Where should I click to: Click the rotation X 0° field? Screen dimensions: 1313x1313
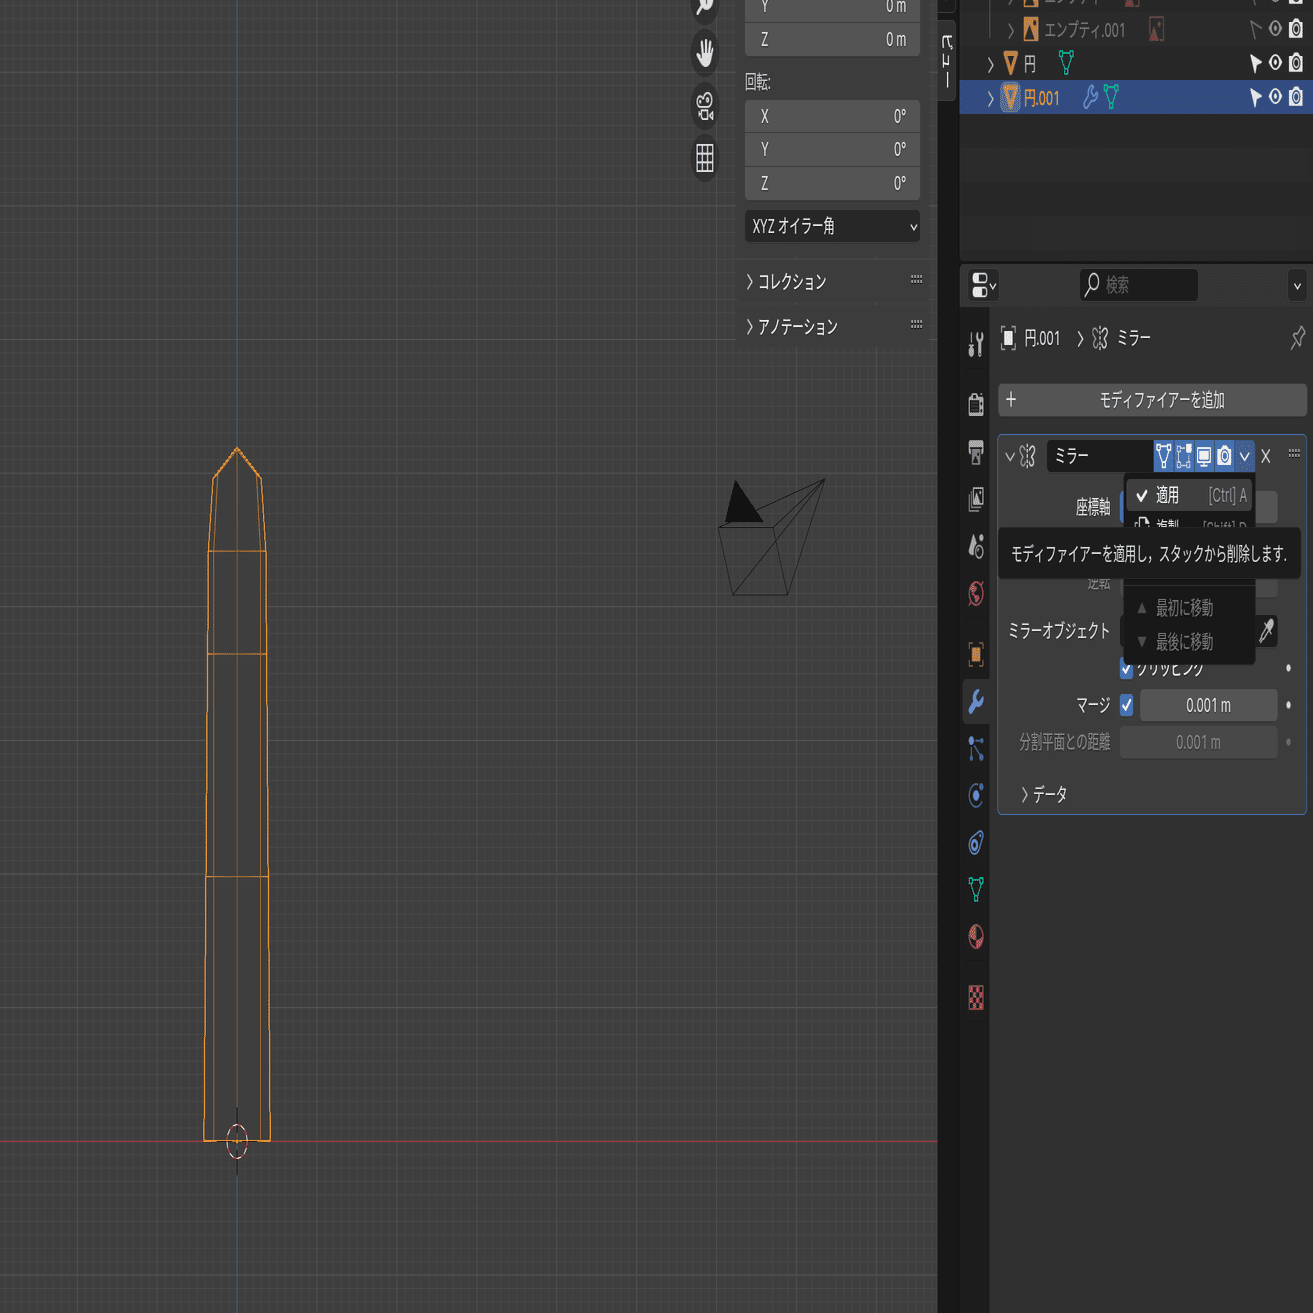tap(832, 116)
